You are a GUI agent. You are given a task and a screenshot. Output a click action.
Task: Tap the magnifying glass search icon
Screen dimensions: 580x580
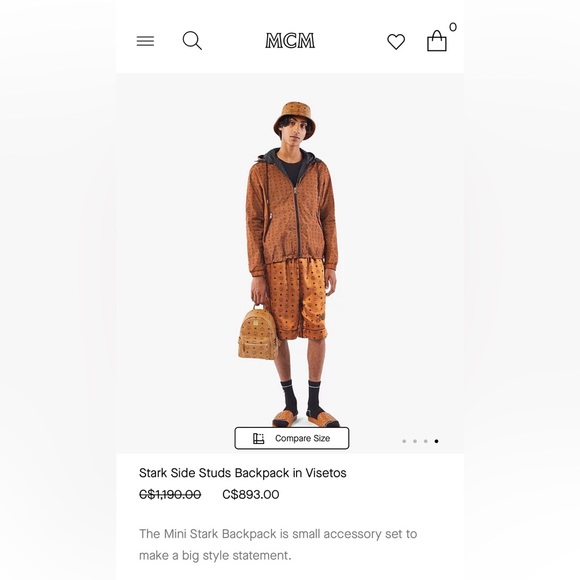[192, 40]
